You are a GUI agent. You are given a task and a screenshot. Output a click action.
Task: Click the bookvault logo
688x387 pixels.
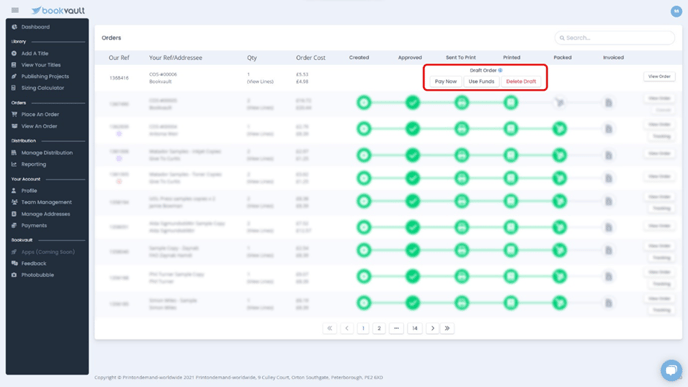pos(58,10)
